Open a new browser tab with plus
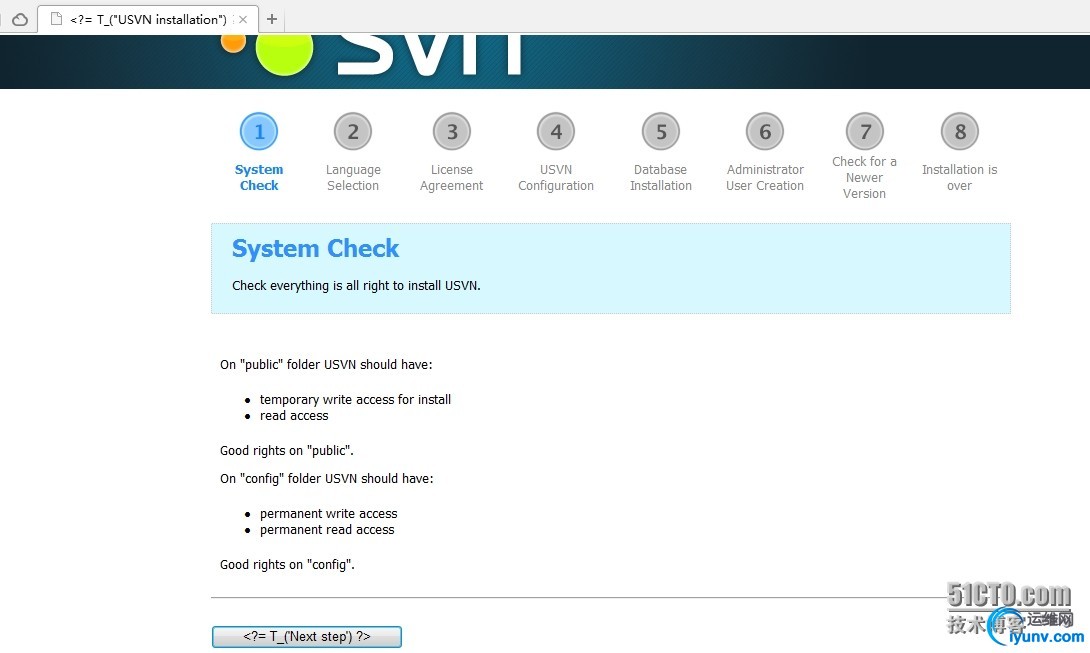Screen dimensions: 1090x653 tap(272, 19)
